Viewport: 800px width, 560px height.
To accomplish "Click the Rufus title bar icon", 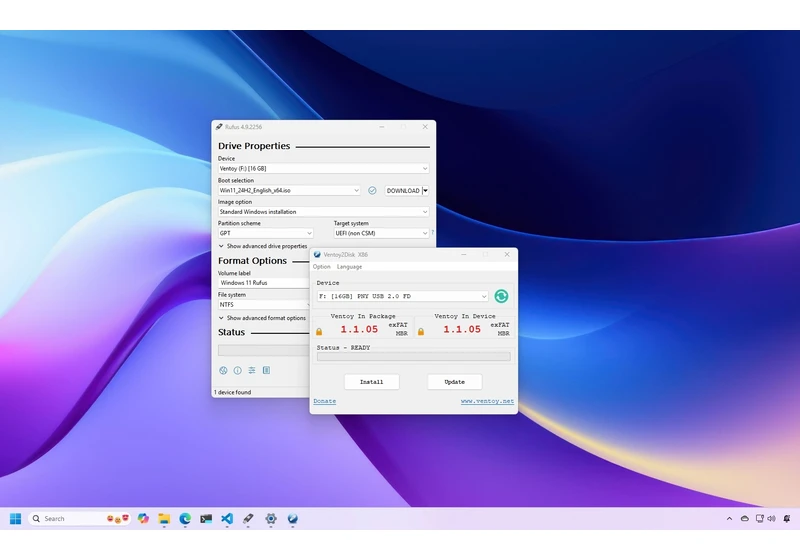I will (x=219, y=126).
